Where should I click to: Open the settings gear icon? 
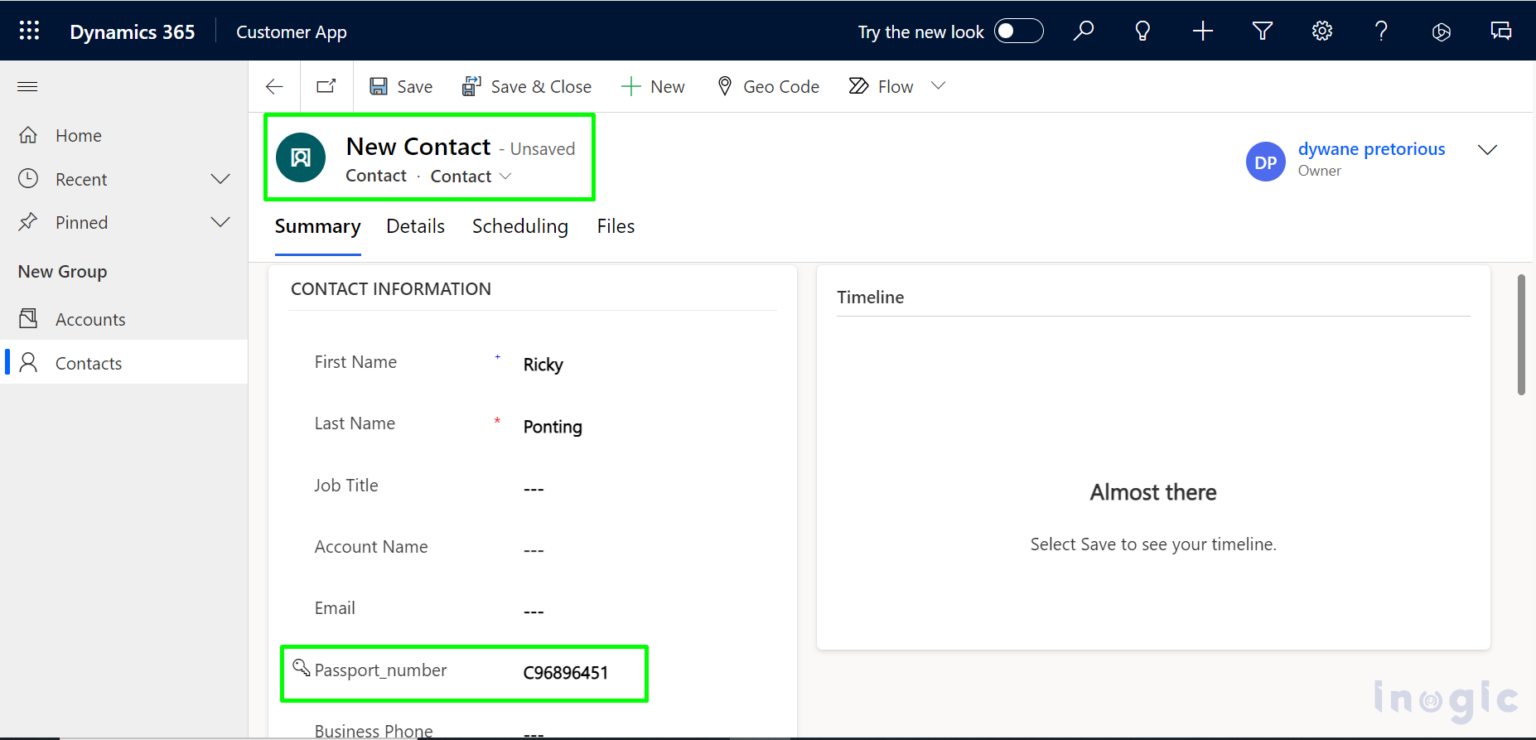point(1322,31)
